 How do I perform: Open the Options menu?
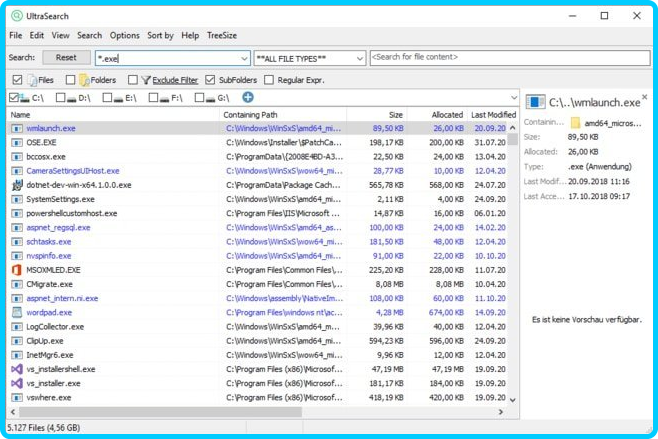point(125,35)
